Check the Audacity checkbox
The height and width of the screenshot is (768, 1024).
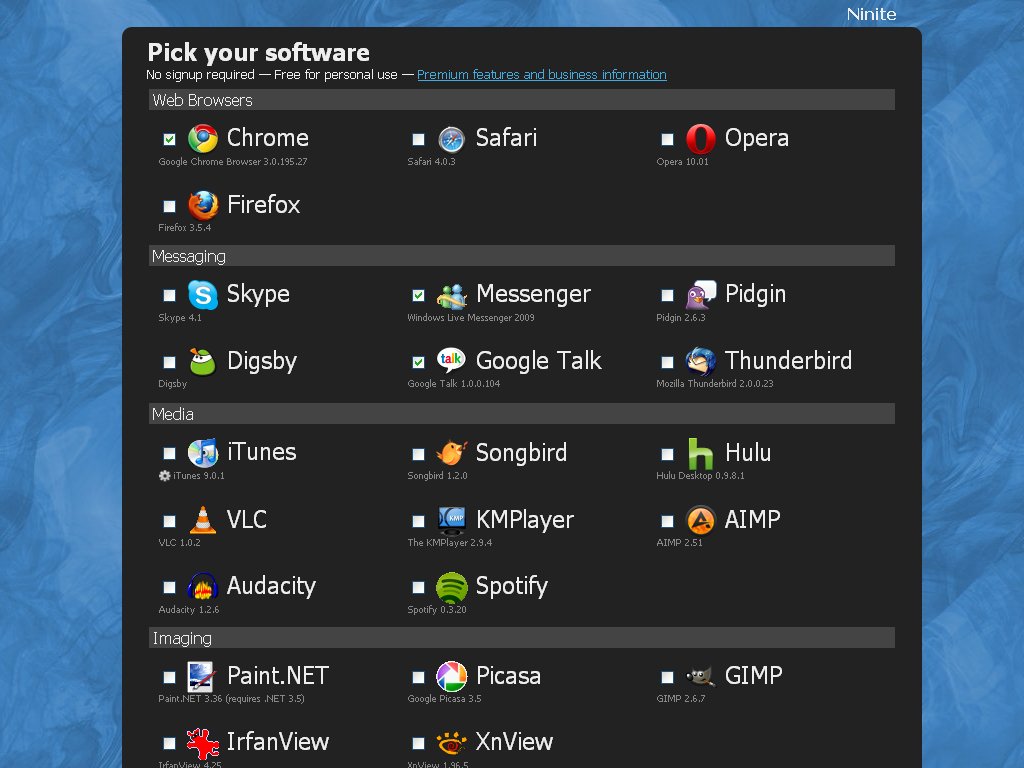click(170, 588)
